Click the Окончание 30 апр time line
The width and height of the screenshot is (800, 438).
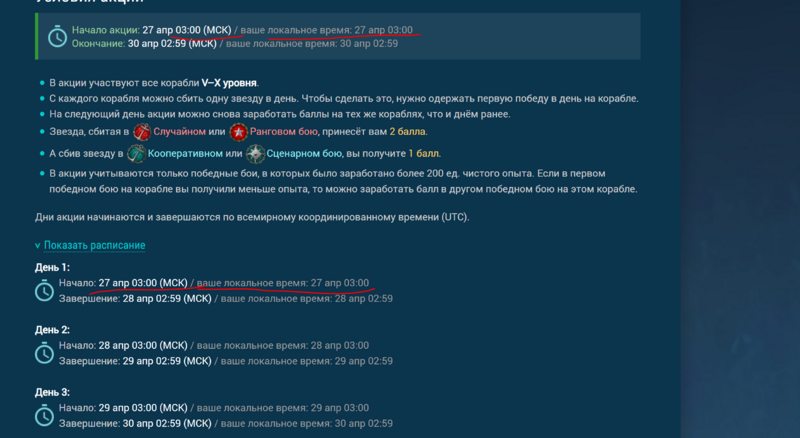coord(235,44)
